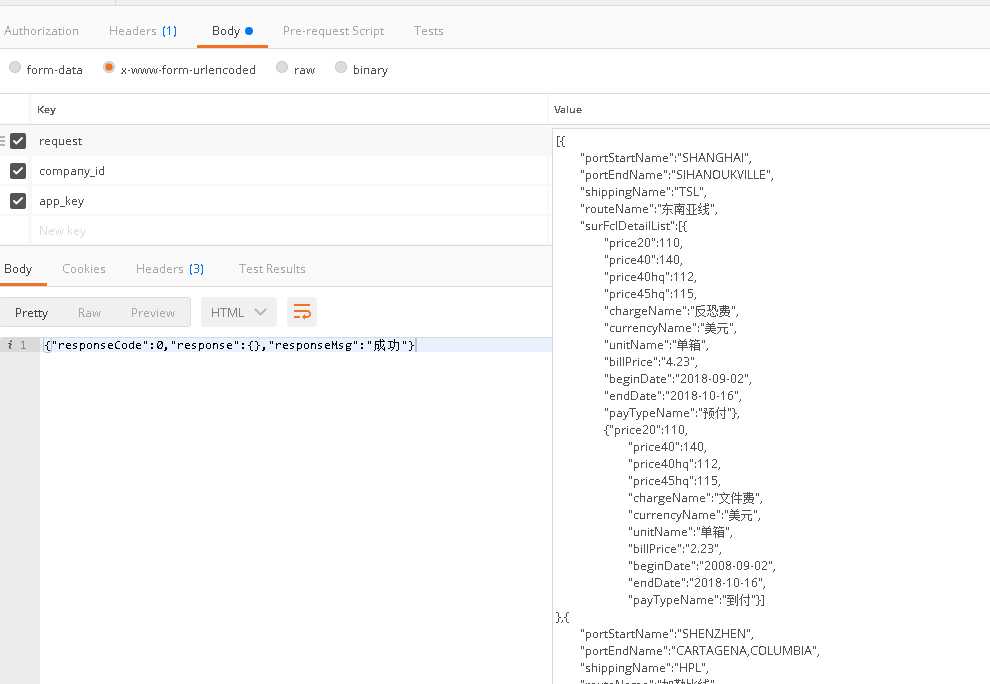Switch to request Headers (1) tab
Image resolution: width=990 pixels, height=684 pixels.
point(143,31)
